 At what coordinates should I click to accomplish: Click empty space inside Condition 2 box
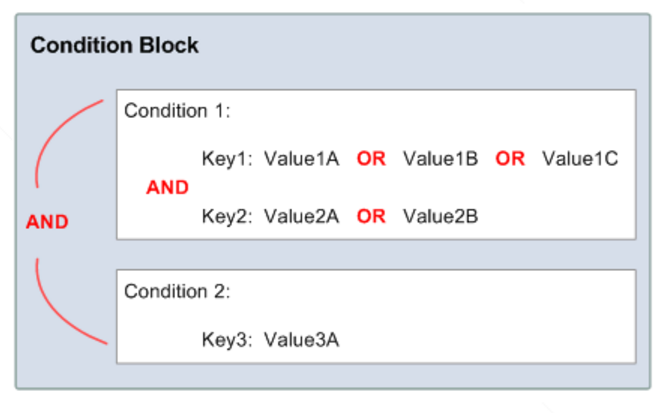pyautogui.click(x=471, y=317)
